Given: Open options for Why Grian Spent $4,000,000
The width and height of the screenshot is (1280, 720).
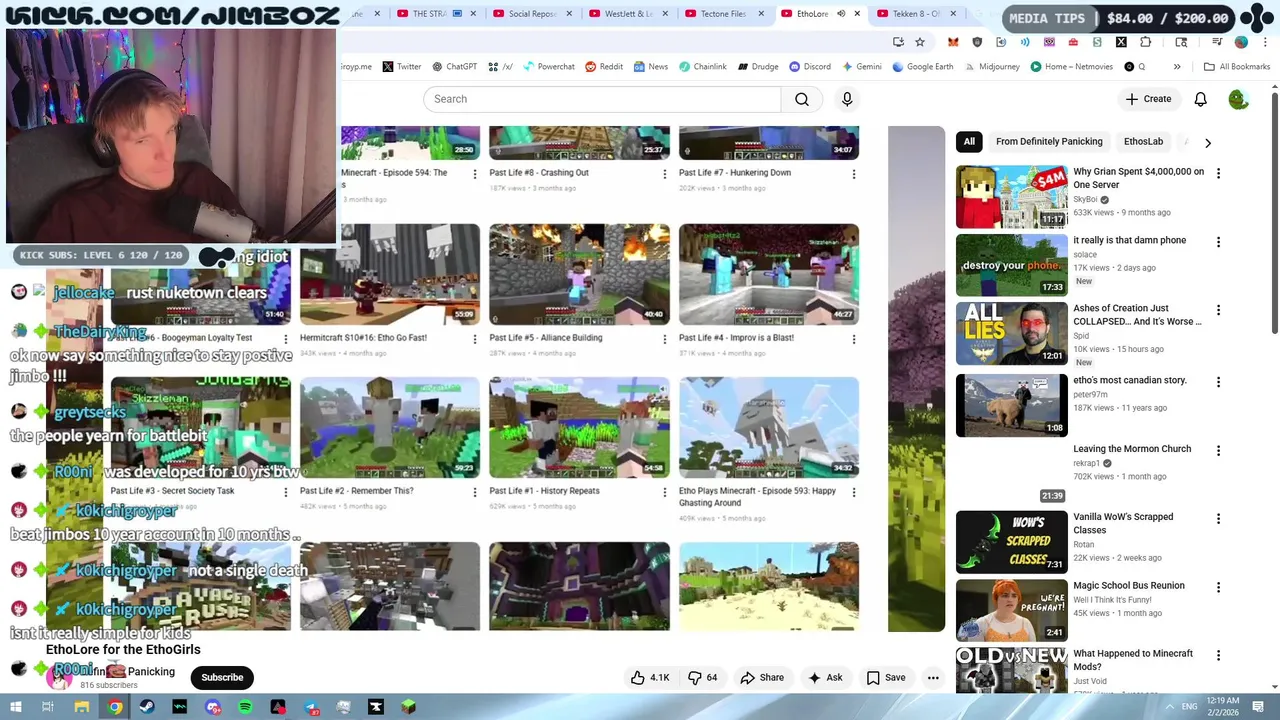Looking at the screenshot, I should 1218,173.
